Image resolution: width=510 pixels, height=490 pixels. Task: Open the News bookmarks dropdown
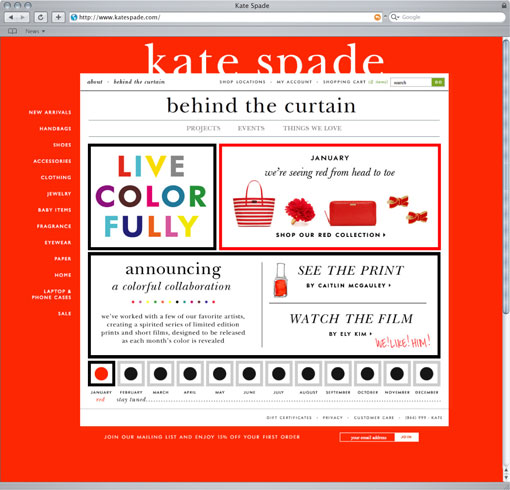pos(35,31)
